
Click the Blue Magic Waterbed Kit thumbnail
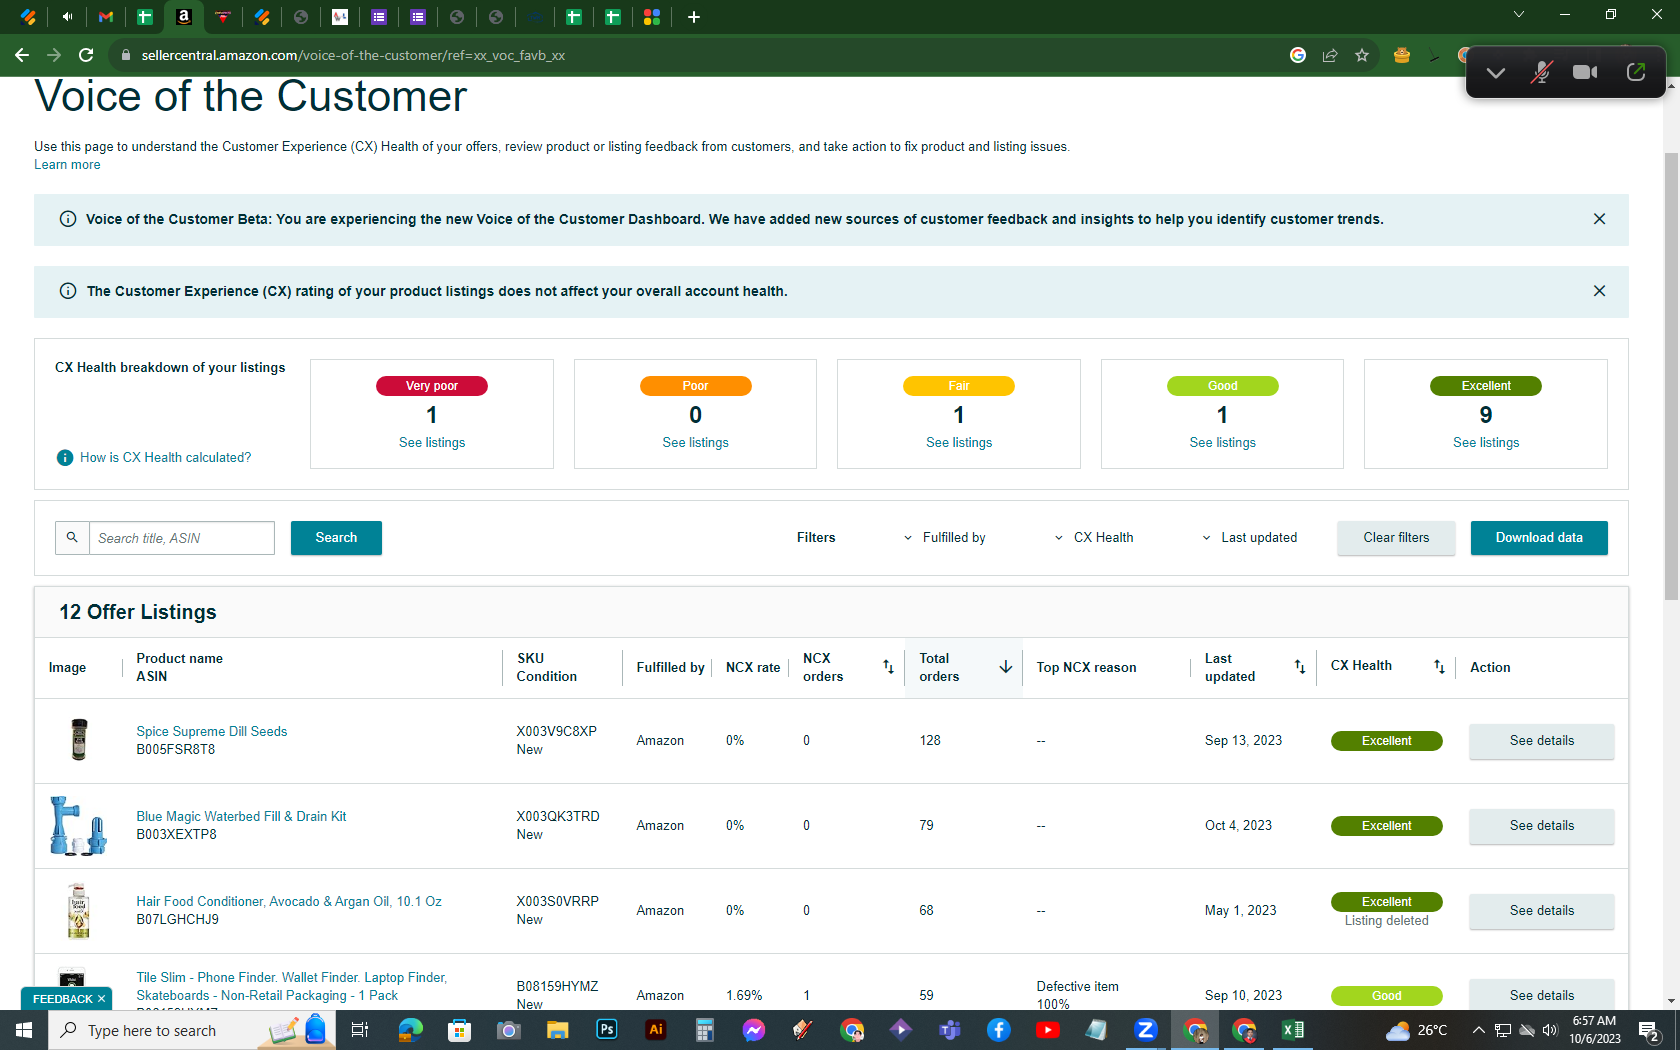tap(78, 826)
